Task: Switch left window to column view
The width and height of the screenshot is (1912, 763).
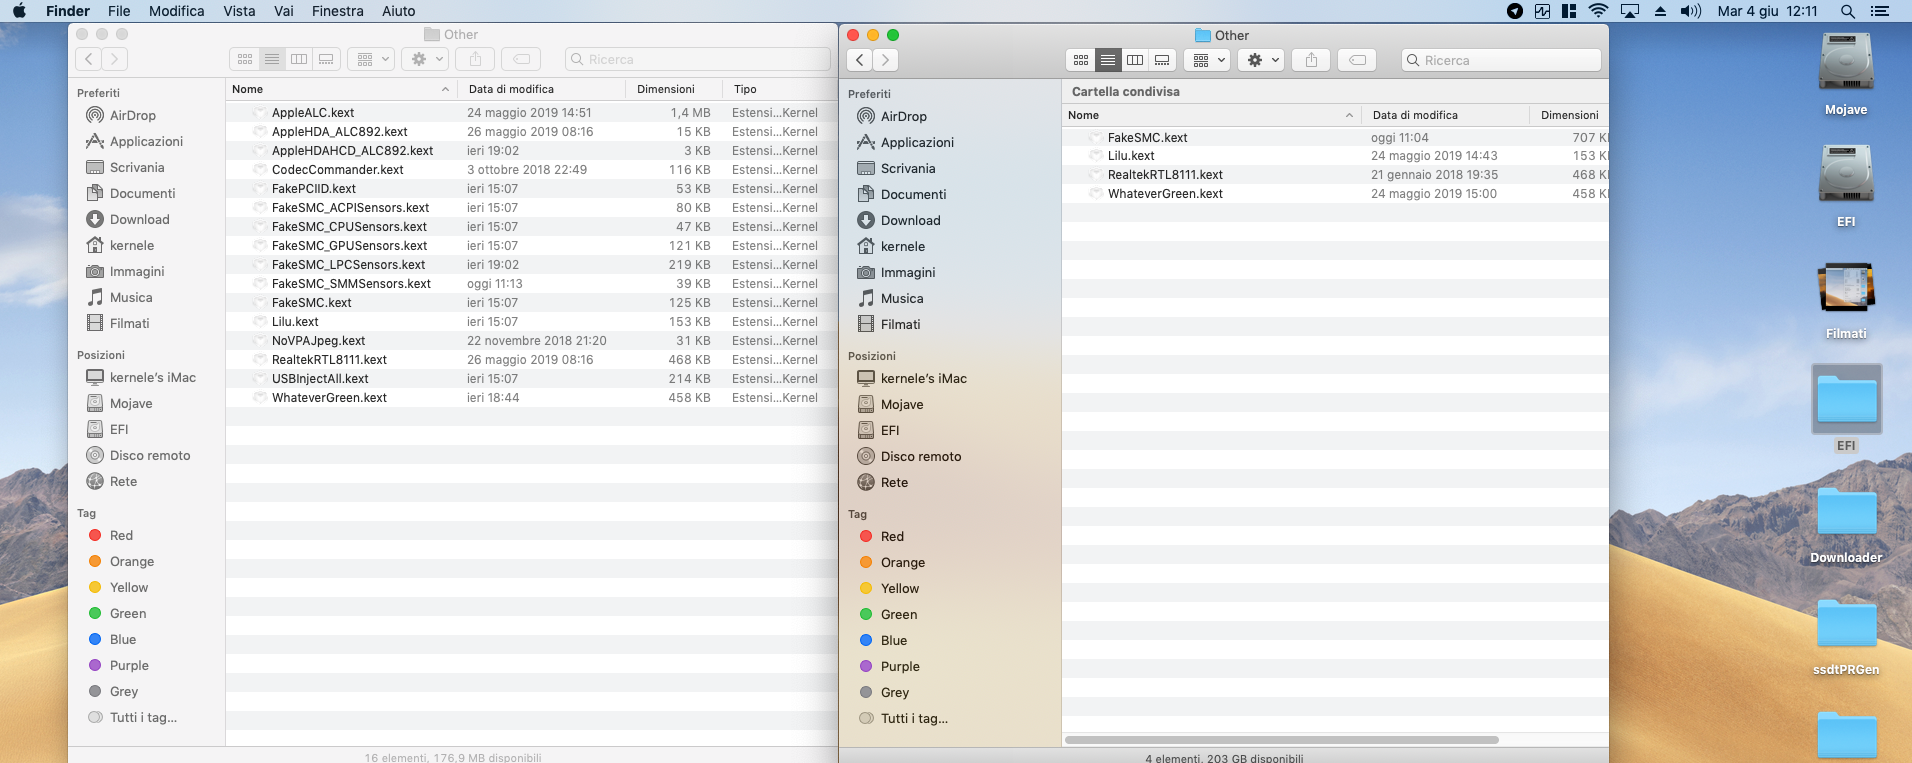Action: (x=299, y=59)
